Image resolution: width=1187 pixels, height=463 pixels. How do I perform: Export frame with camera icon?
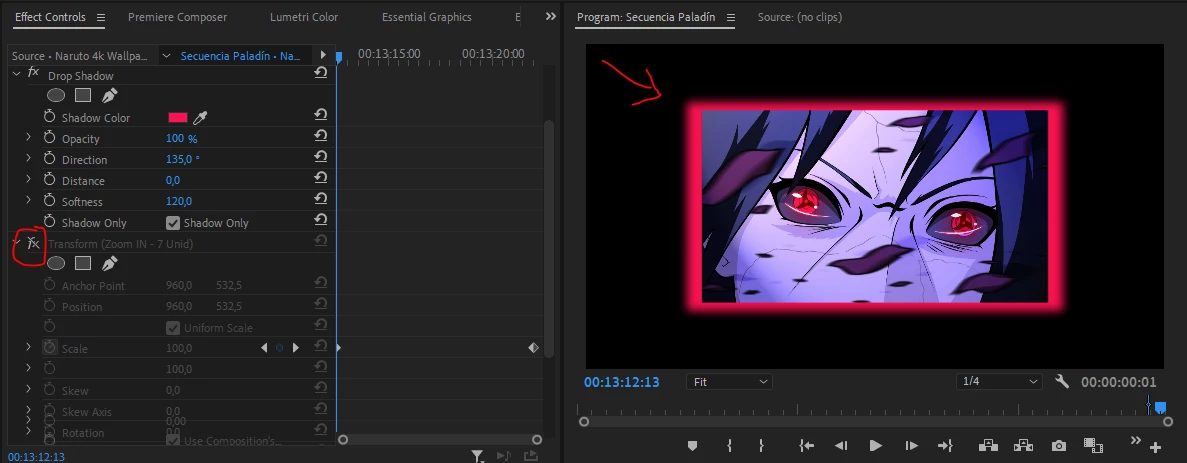point(1058,446)
